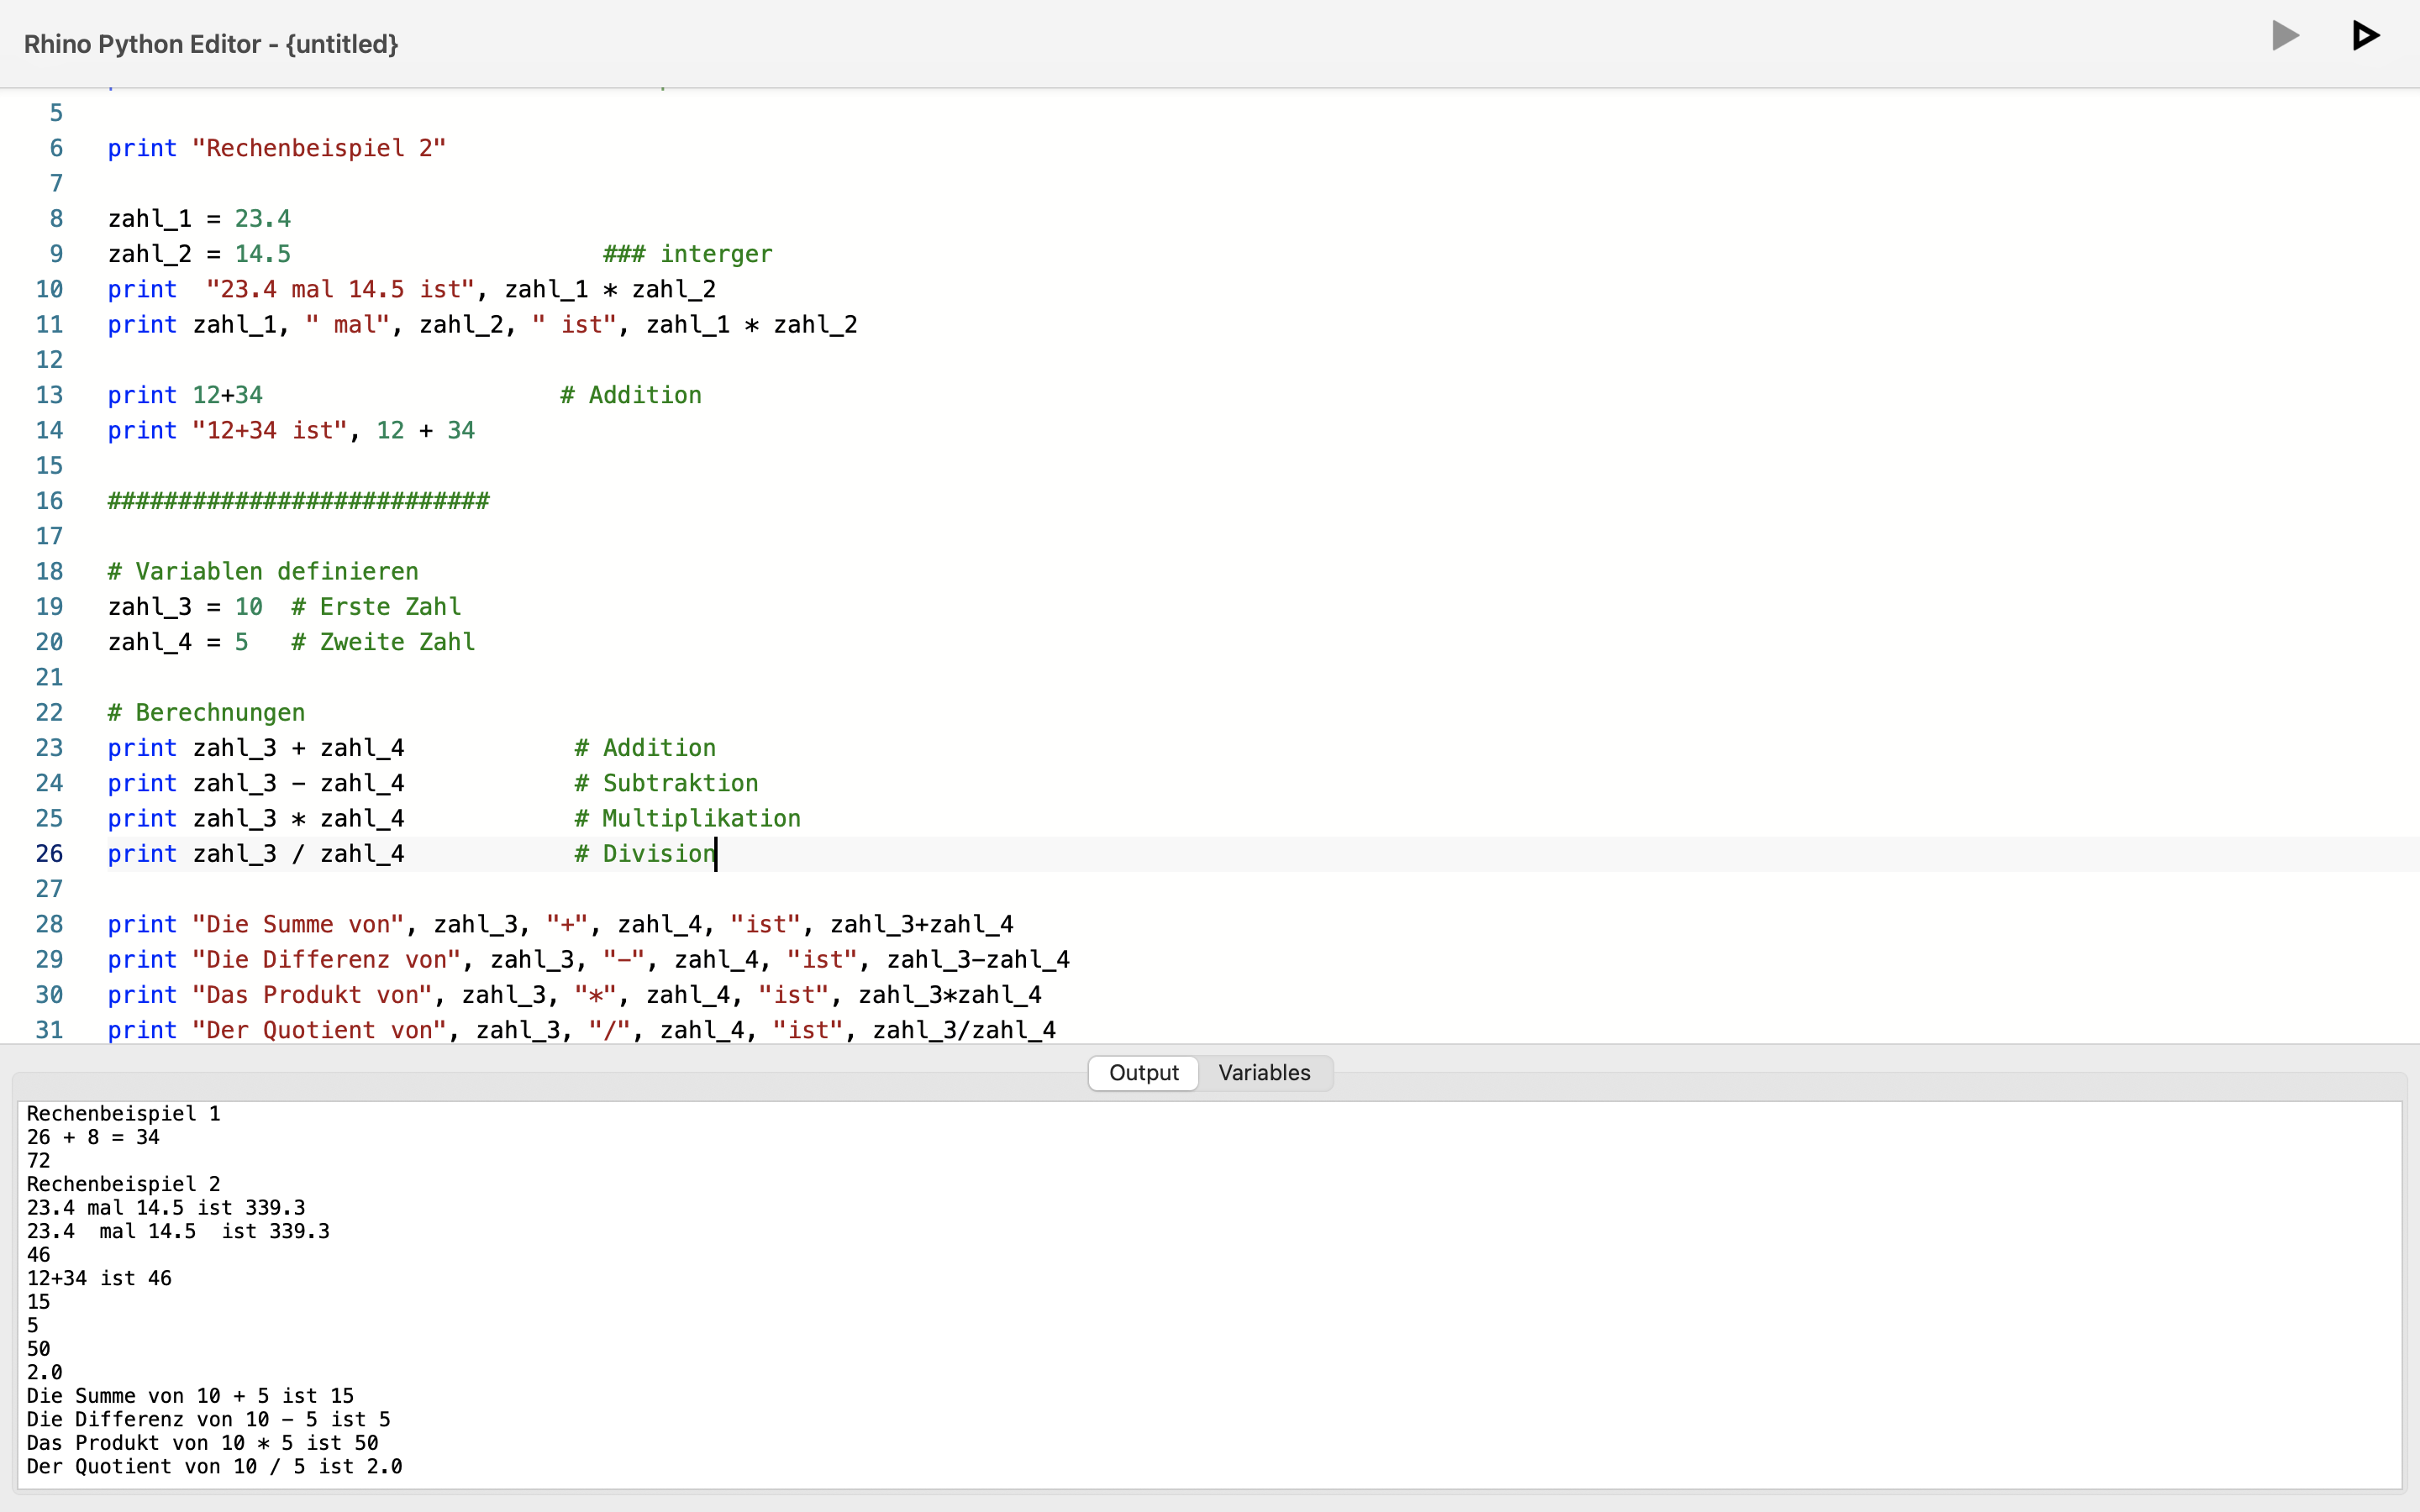Click the '# Multiplikation' comment
This screenshot has height=1512, width=2420.
687,819
